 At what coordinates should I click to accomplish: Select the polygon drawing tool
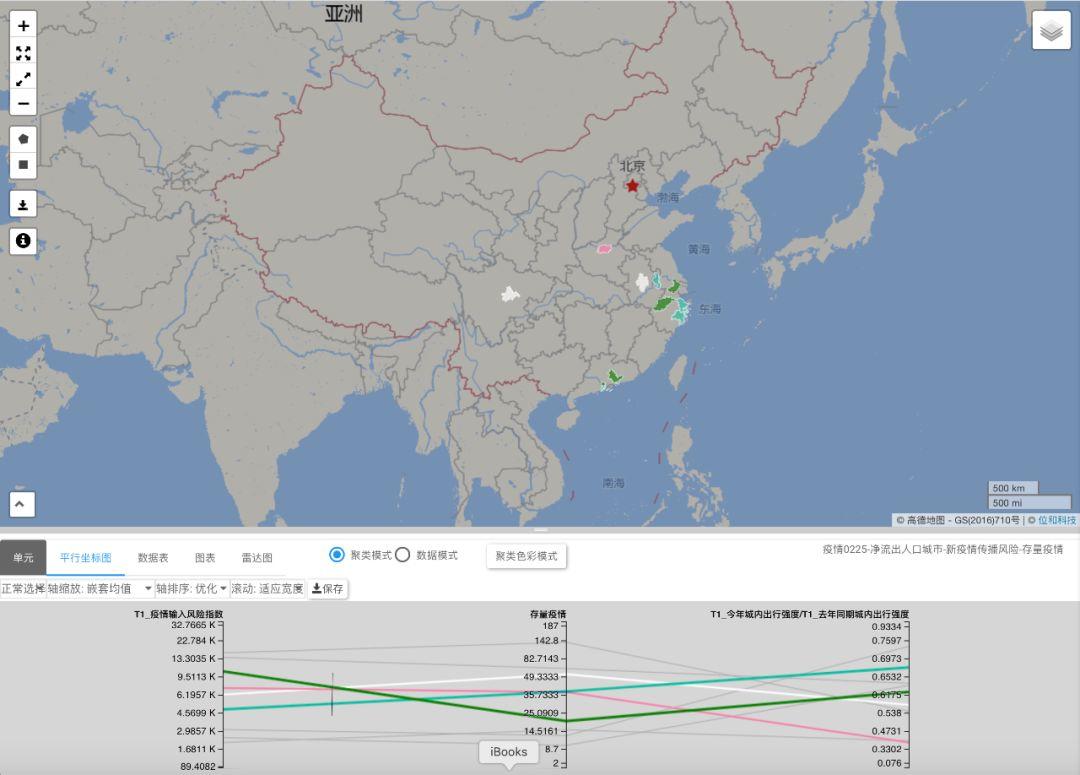point(23,139)
